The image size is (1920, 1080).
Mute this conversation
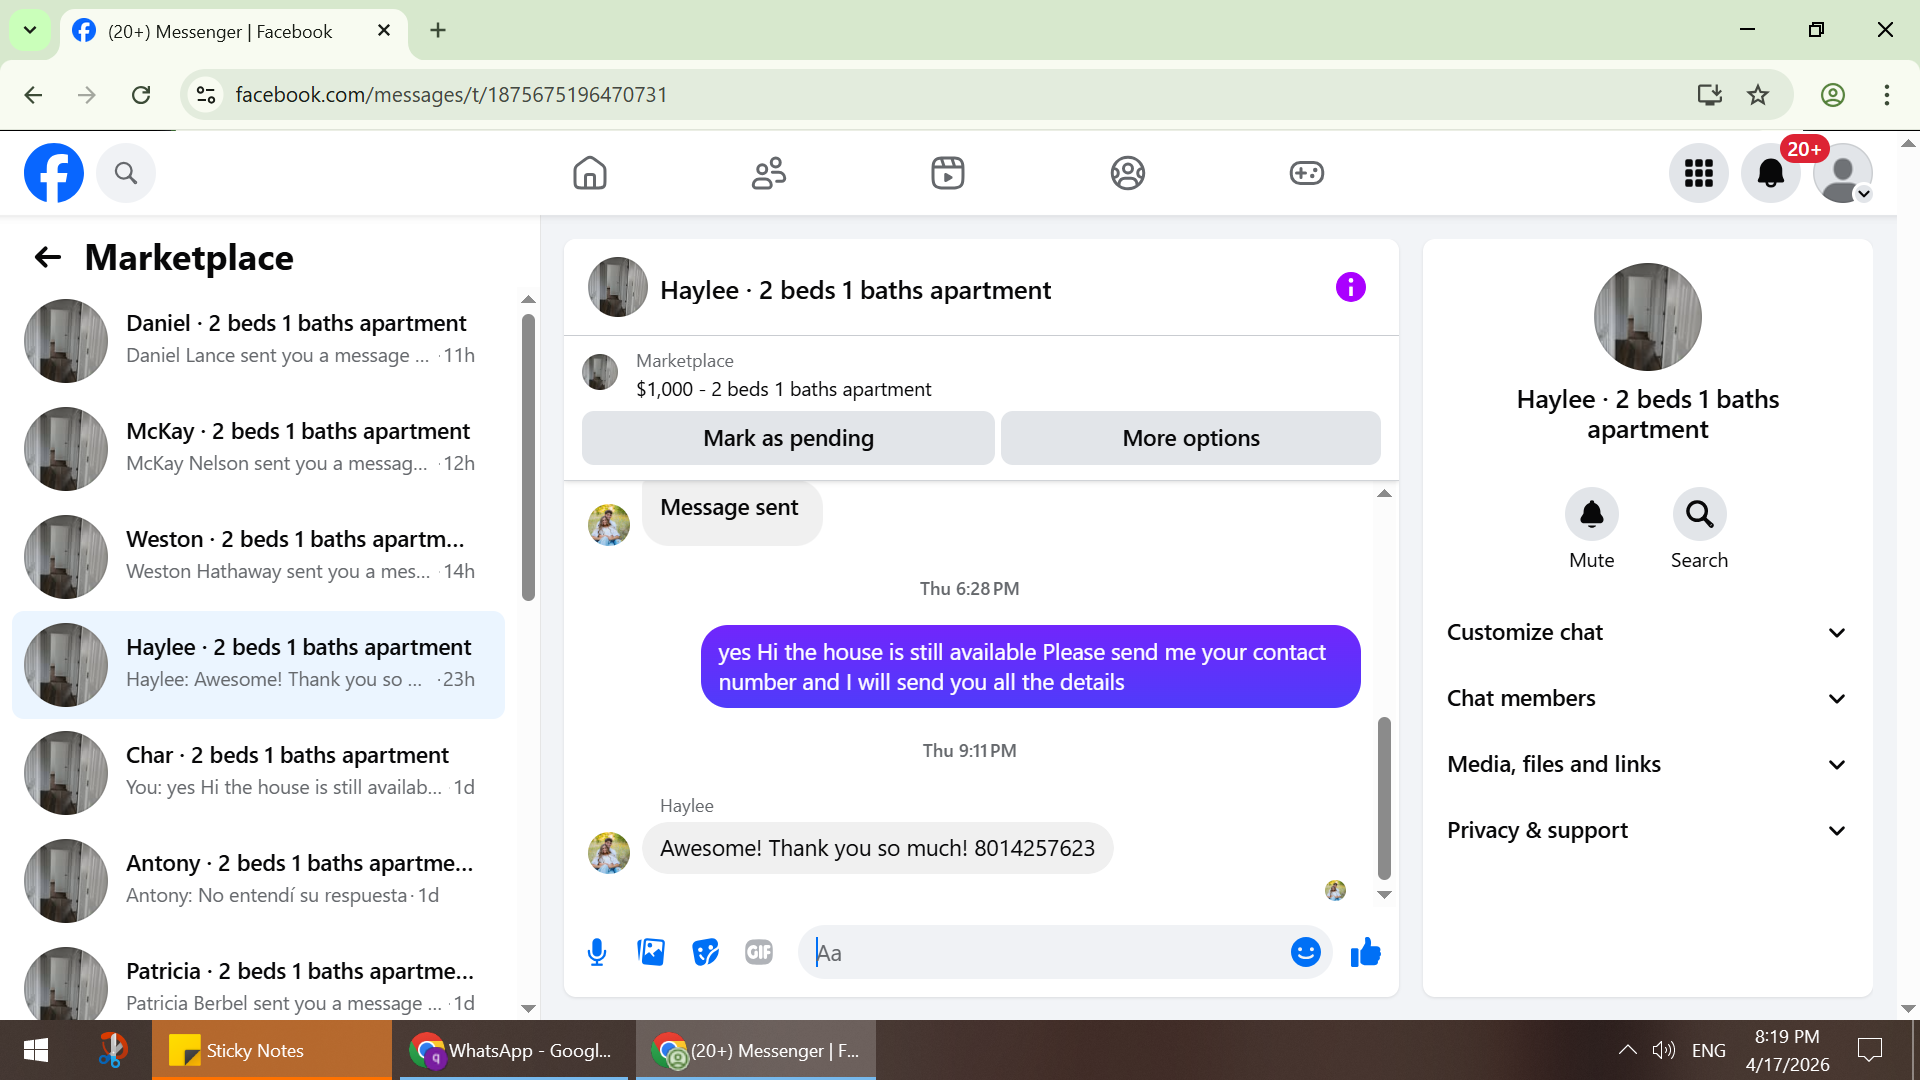[x=1591, y=515]
